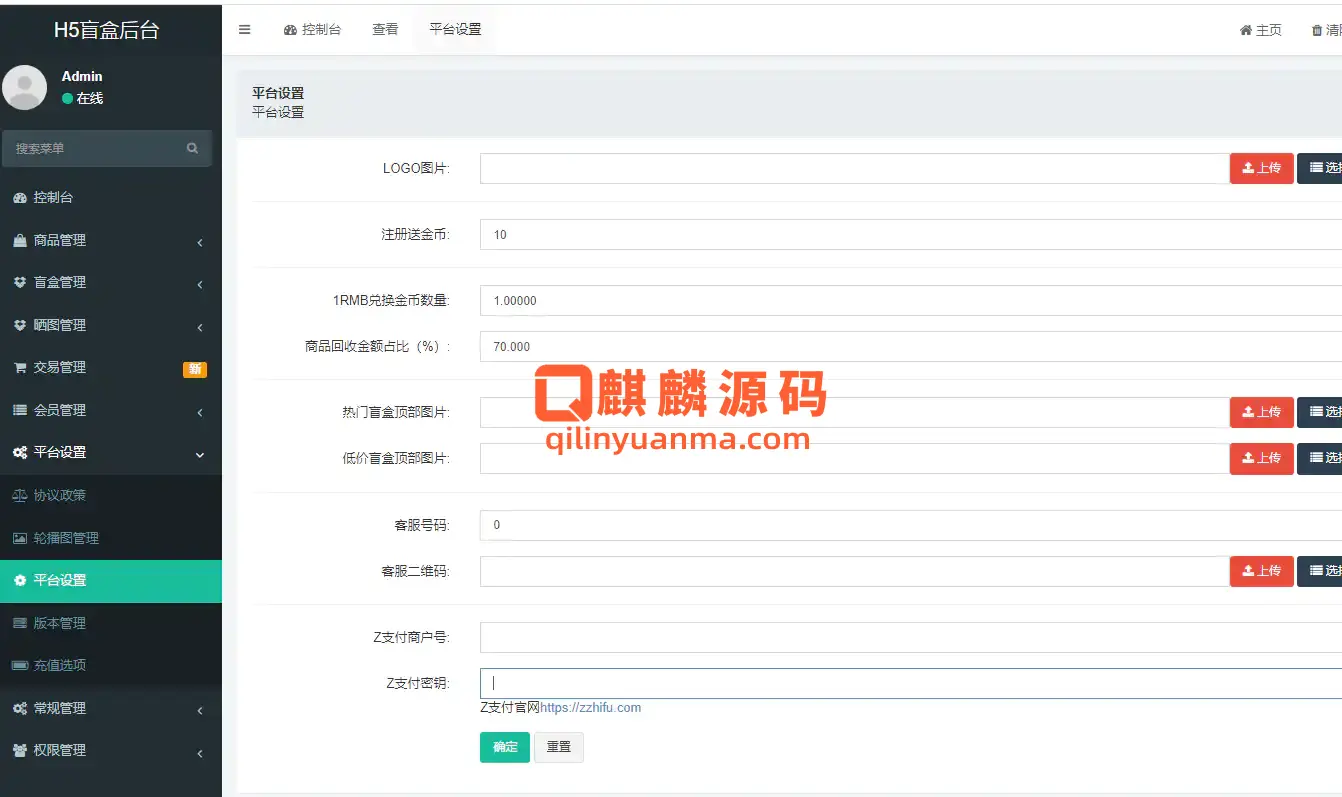Image resolution: width=1342 pixels, height=797 pixels.
Task: Click the hamburger menu icon in top bar
Action: coord(244,29)
